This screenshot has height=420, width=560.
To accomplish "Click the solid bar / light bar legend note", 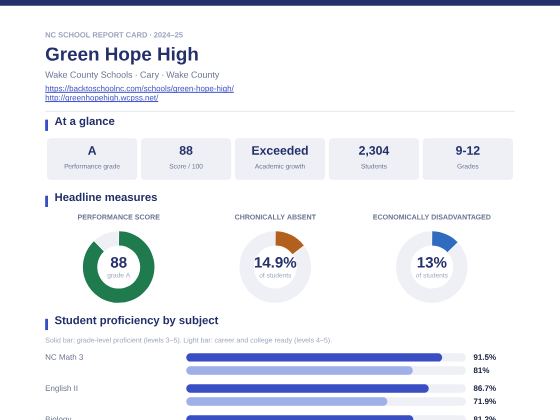I will click(188, 340).
